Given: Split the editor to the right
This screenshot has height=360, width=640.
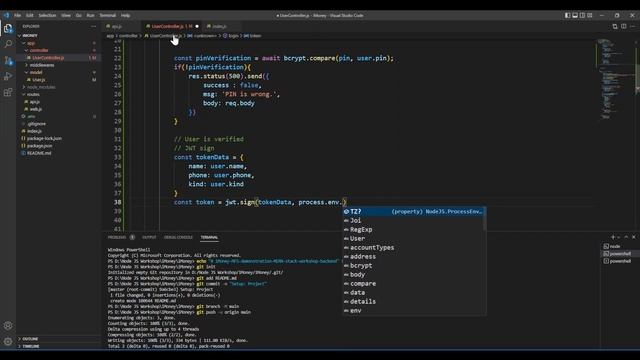Looking at the screenshot, I should [x=624, y=26].
